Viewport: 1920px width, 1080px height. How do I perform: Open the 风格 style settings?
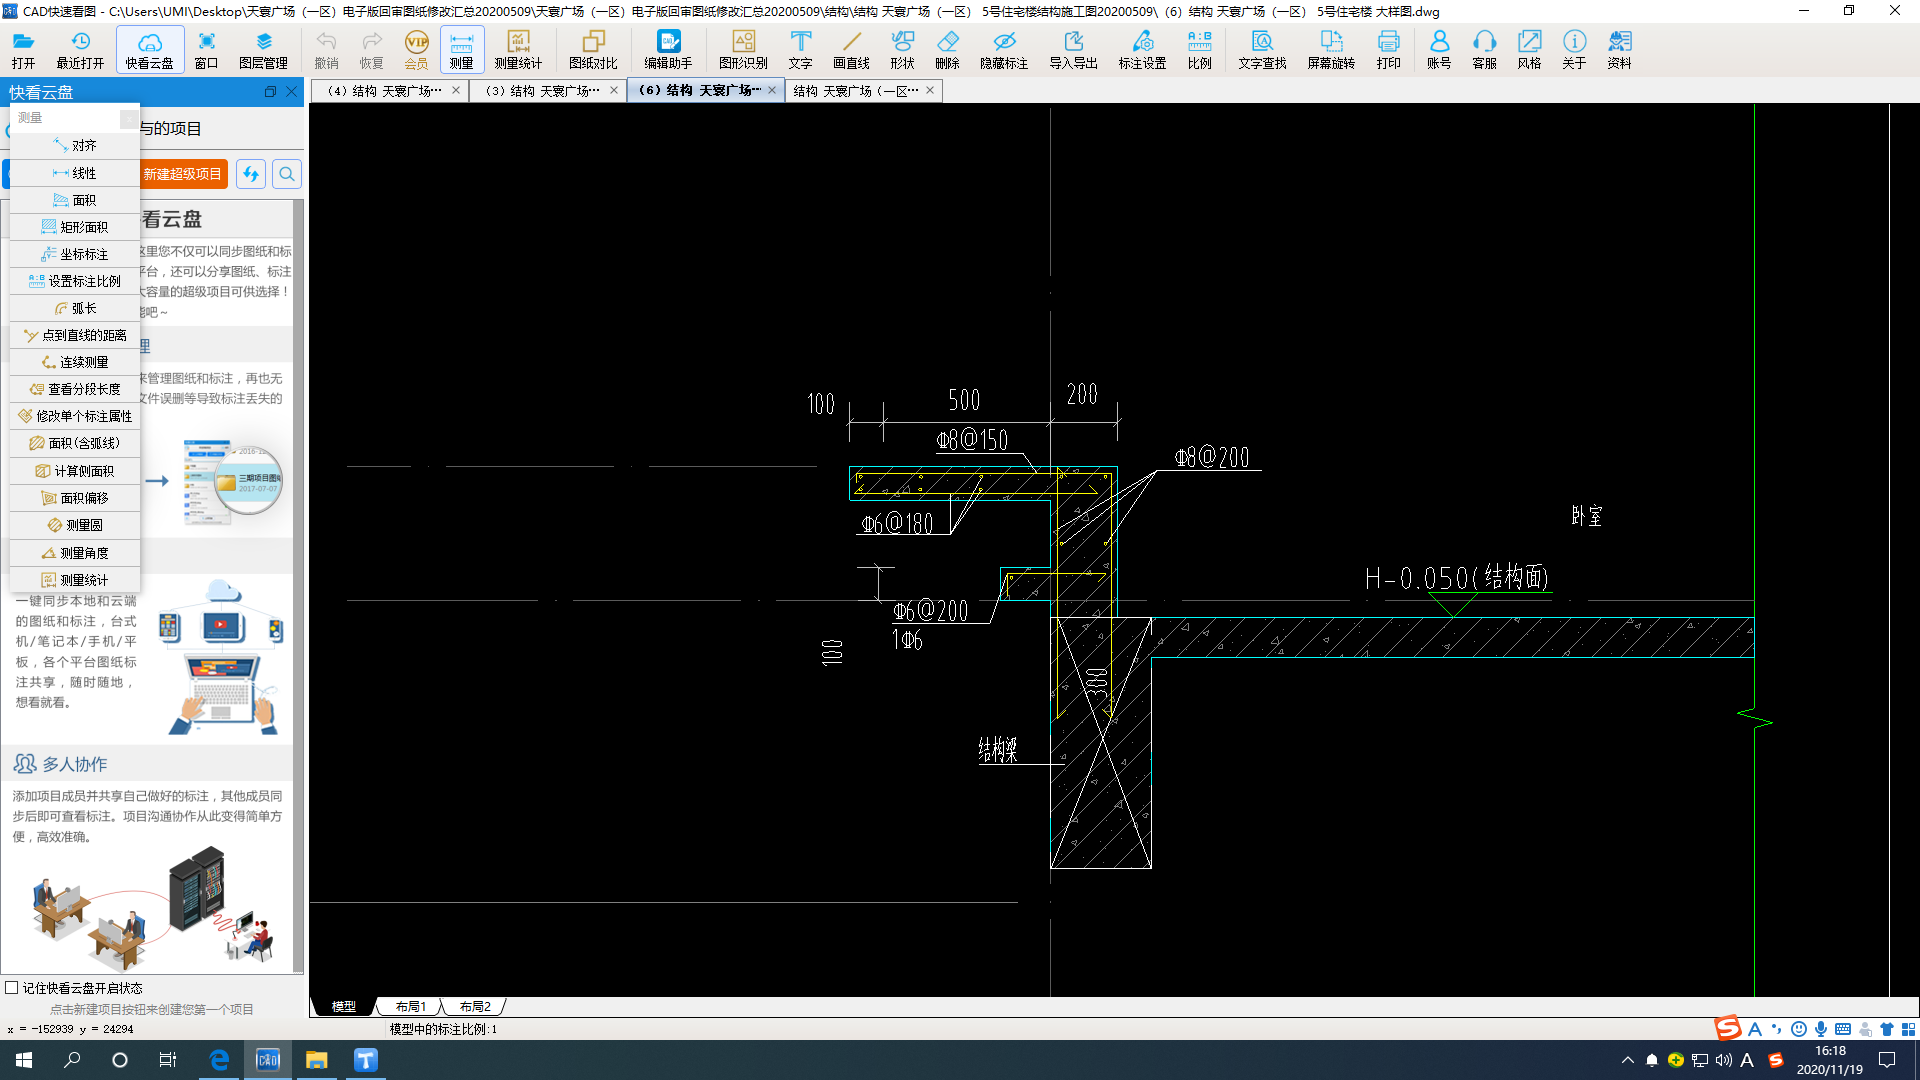[x=1529, y=49]
